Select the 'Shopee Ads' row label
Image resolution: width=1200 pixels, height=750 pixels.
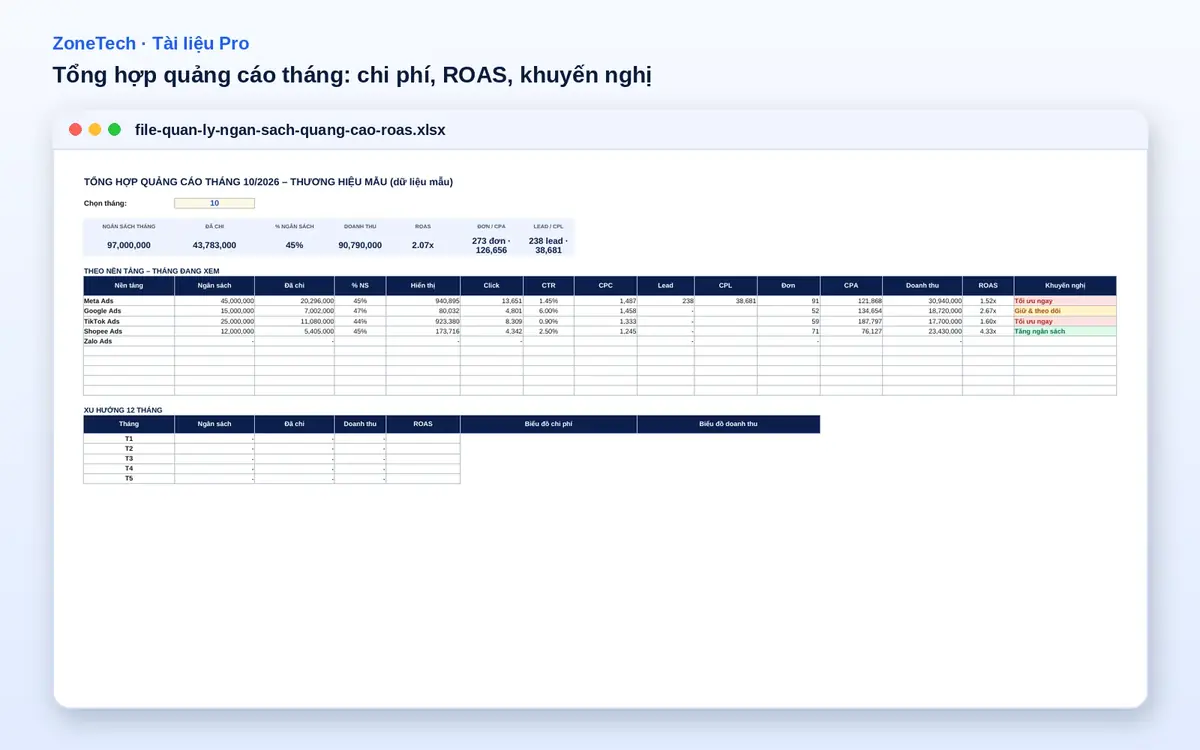[129, 331]
